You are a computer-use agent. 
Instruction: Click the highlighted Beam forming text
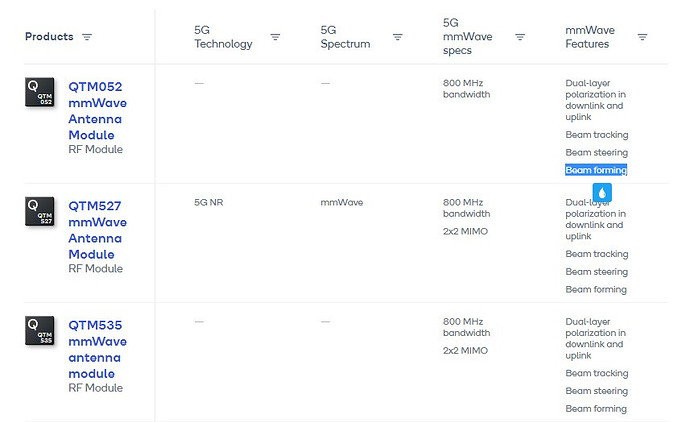(x=596, y=170)
